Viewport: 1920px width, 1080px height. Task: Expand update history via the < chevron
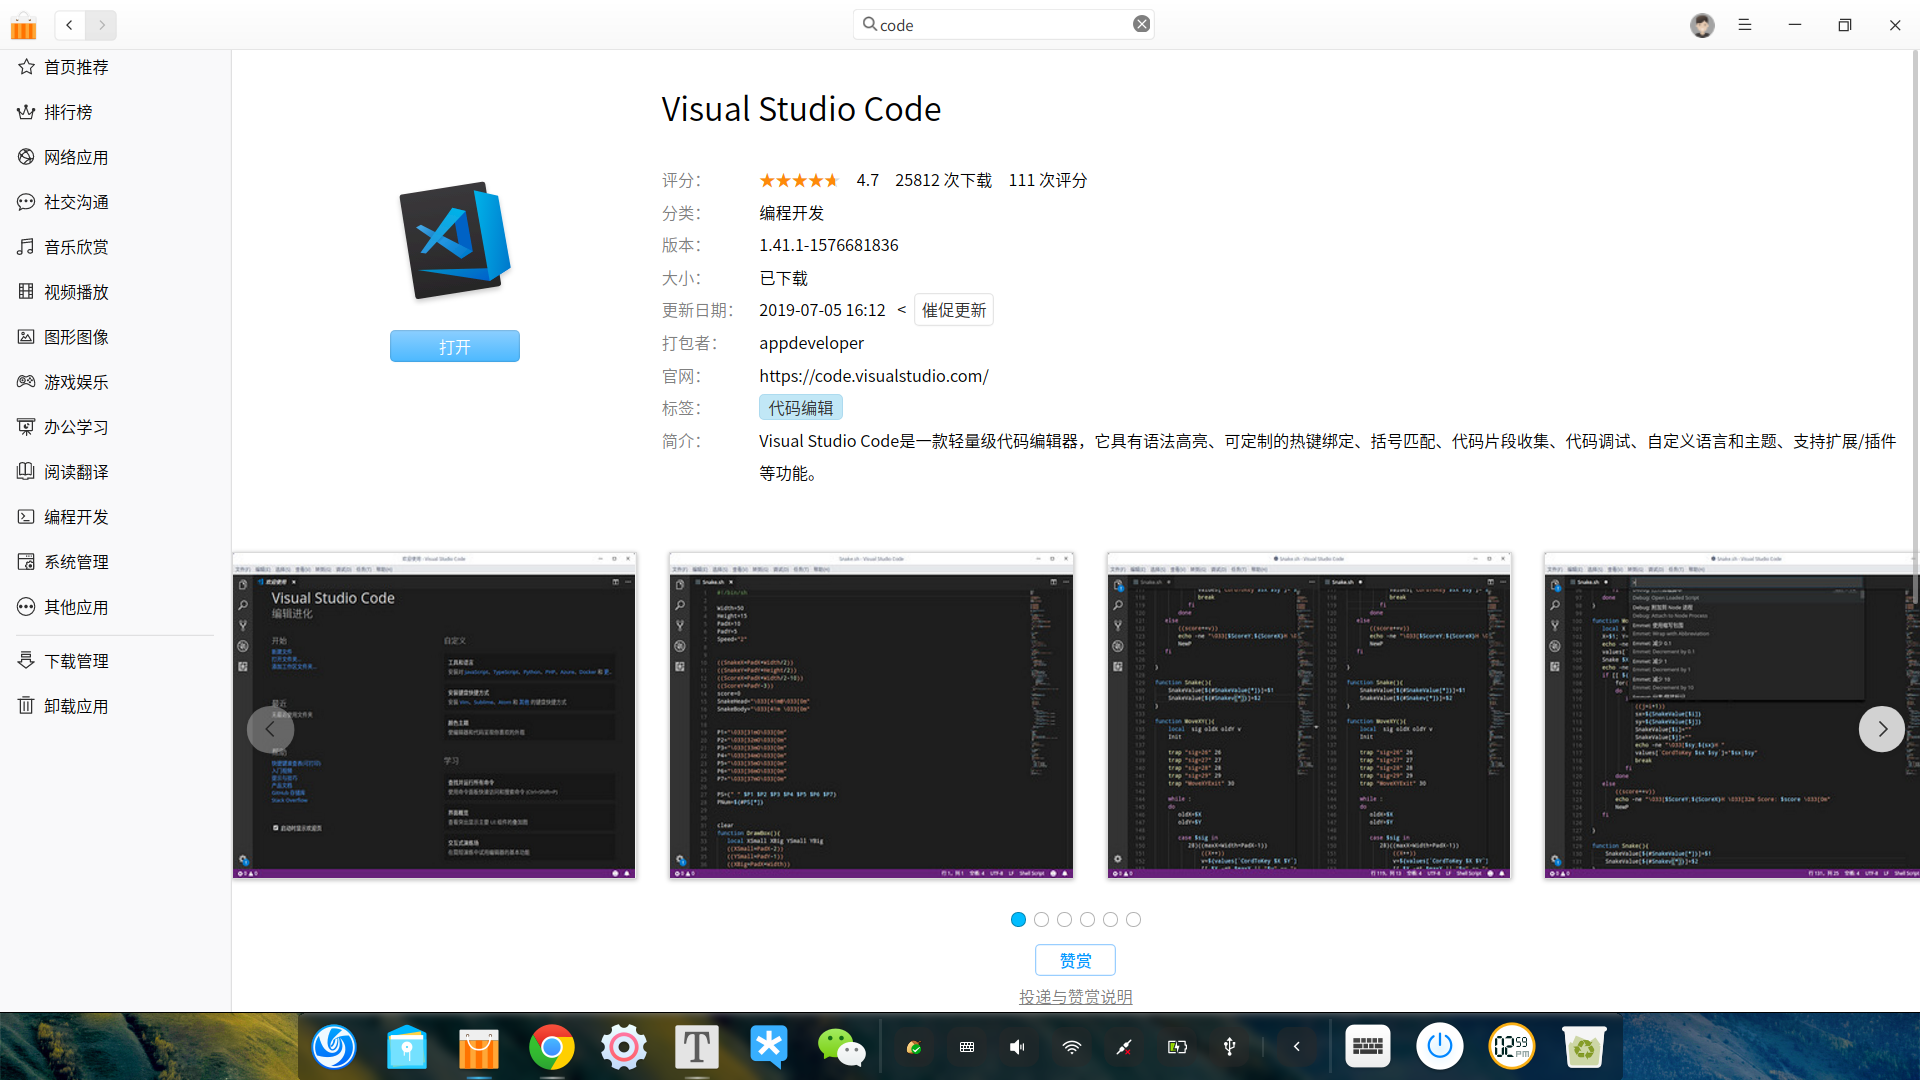[x=902, y=310]
